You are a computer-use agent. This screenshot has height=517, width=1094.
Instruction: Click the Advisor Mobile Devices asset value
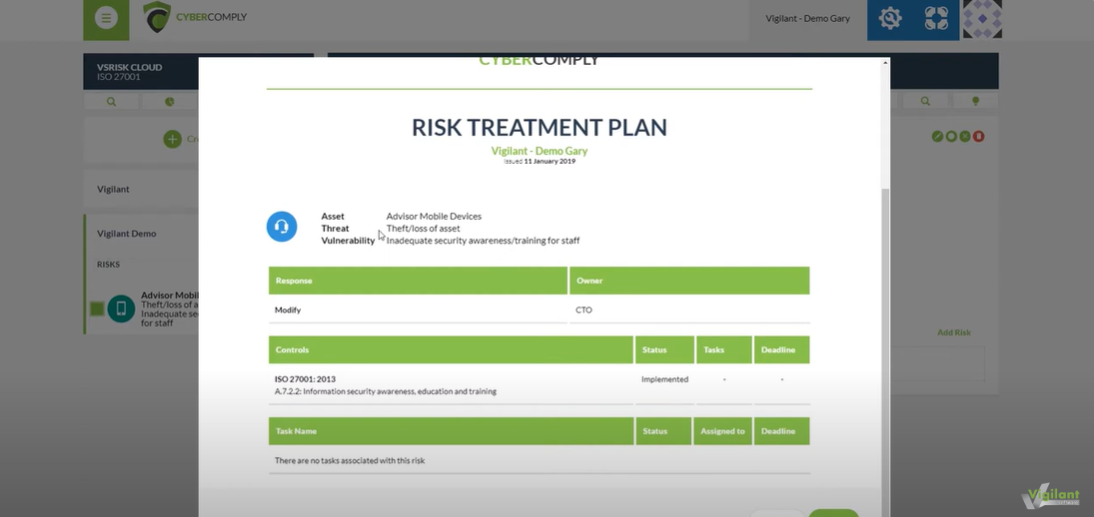click(x=434, y=216)
